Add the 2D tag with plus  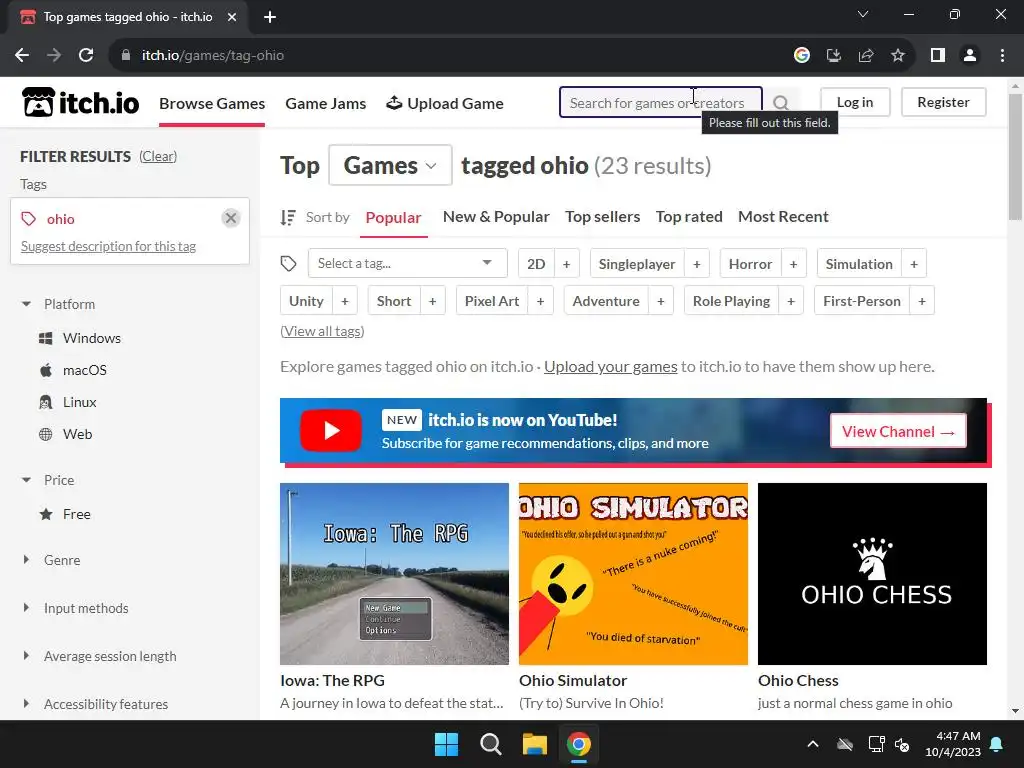pos(566,264)
